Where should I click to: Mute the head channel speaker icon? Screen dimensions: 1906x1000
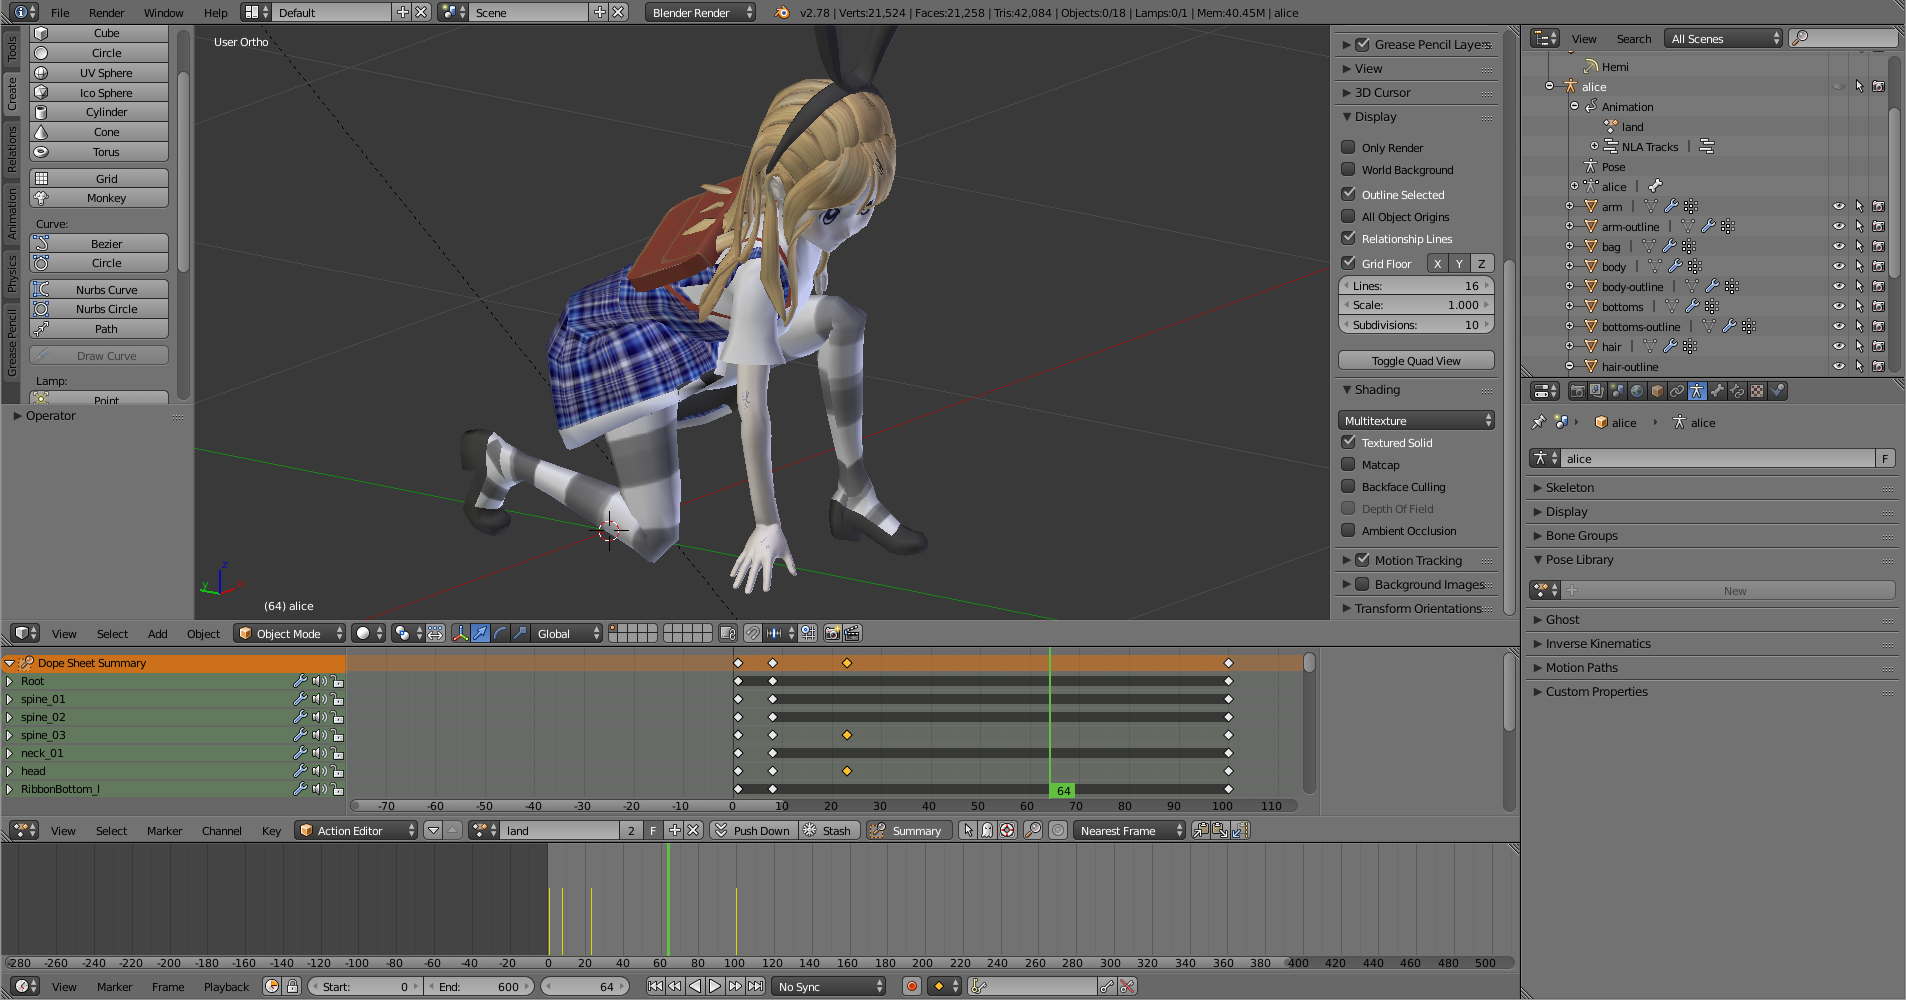[319, 771]
